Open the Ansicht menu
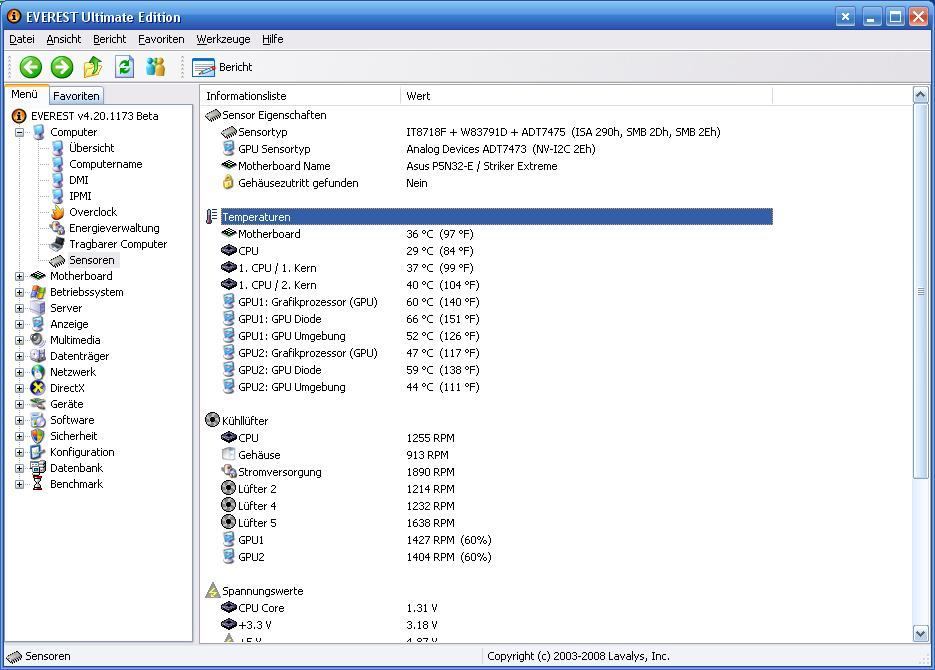The image size is (935, 670). [64, 39]
